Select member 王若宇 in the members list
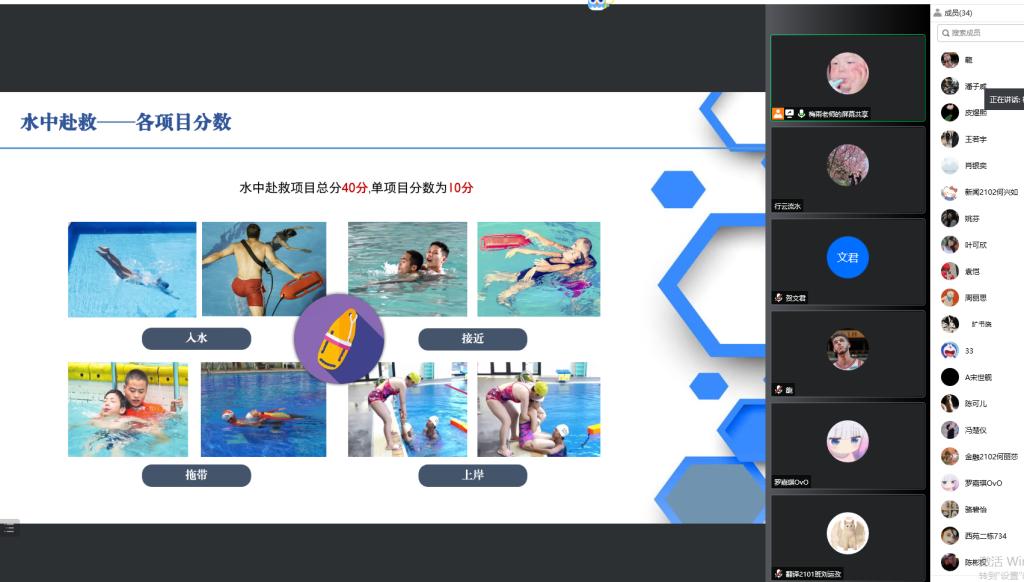Image resolution: width=1024 pixels, height=582 pixels. tap(975, 139)
